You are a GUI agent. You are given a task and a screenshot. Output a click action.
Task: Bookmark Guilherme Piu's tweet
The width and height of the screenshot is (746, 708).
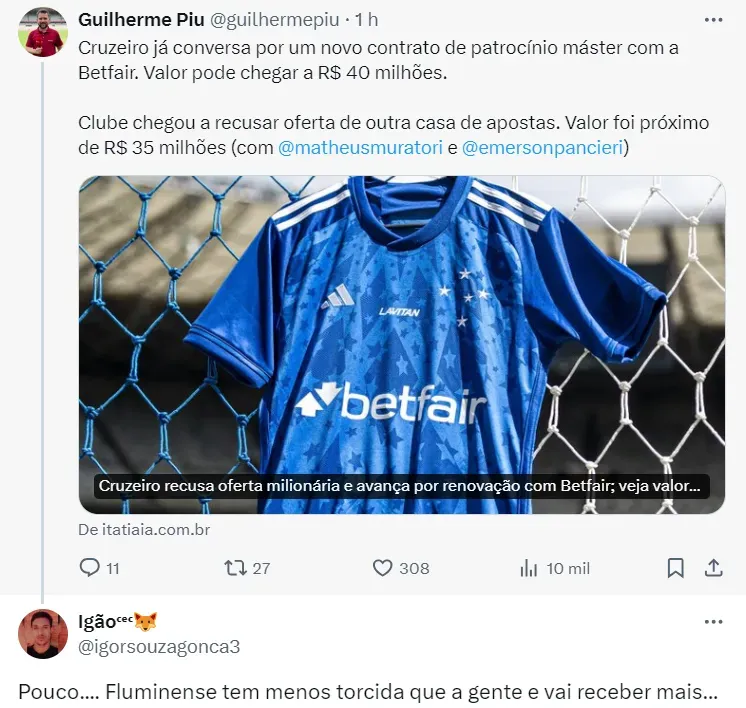coord(676,568)
